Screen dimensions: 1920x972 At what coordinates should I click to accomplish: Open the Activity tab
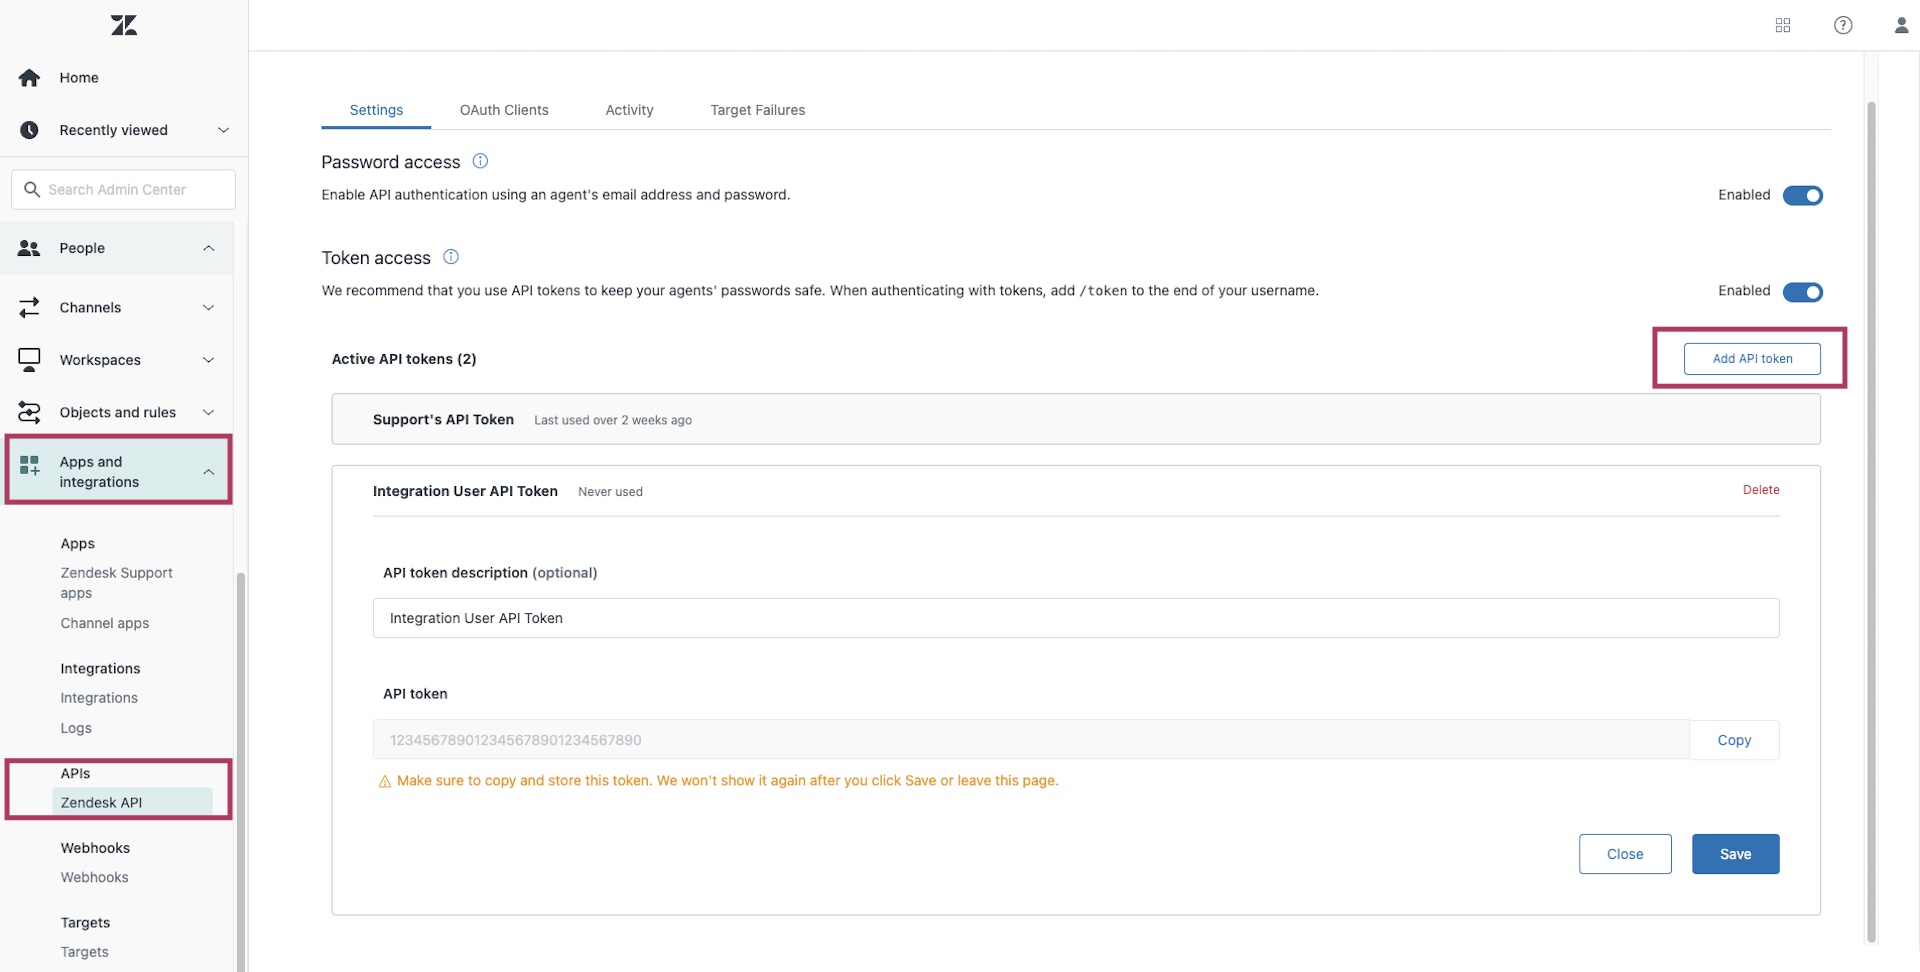(629, 110)
